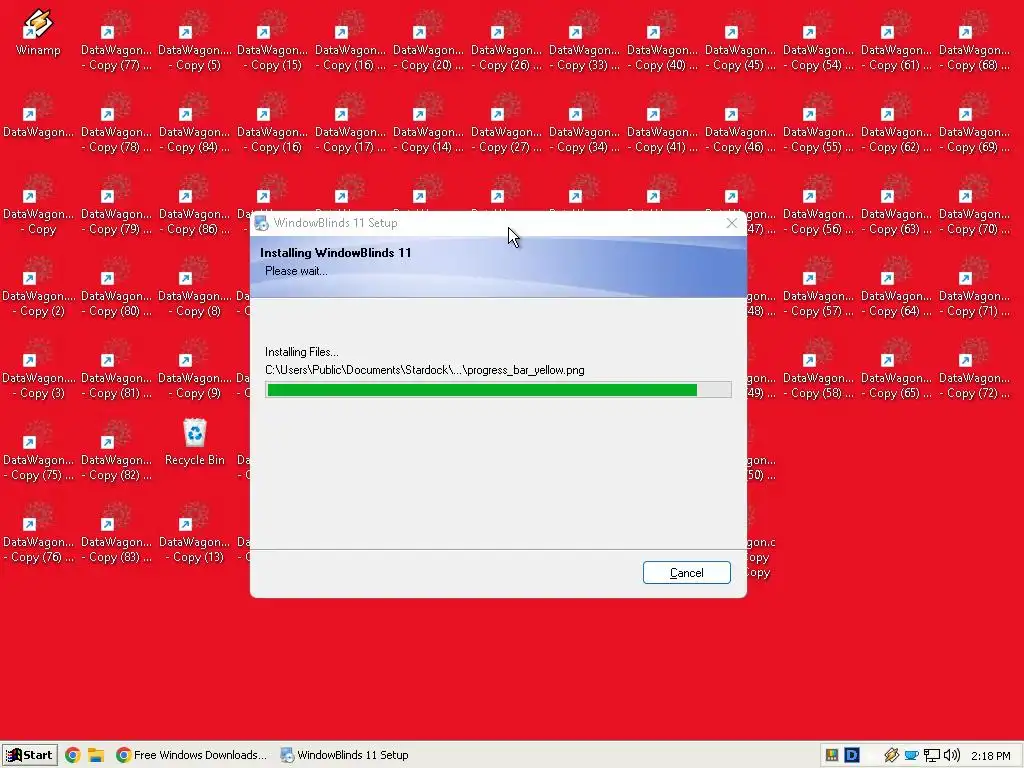This screenshot has height=768, width=1024.
Task: Select the DataWagon Copy (76) shortcut
Action: (x=38, y=534)
